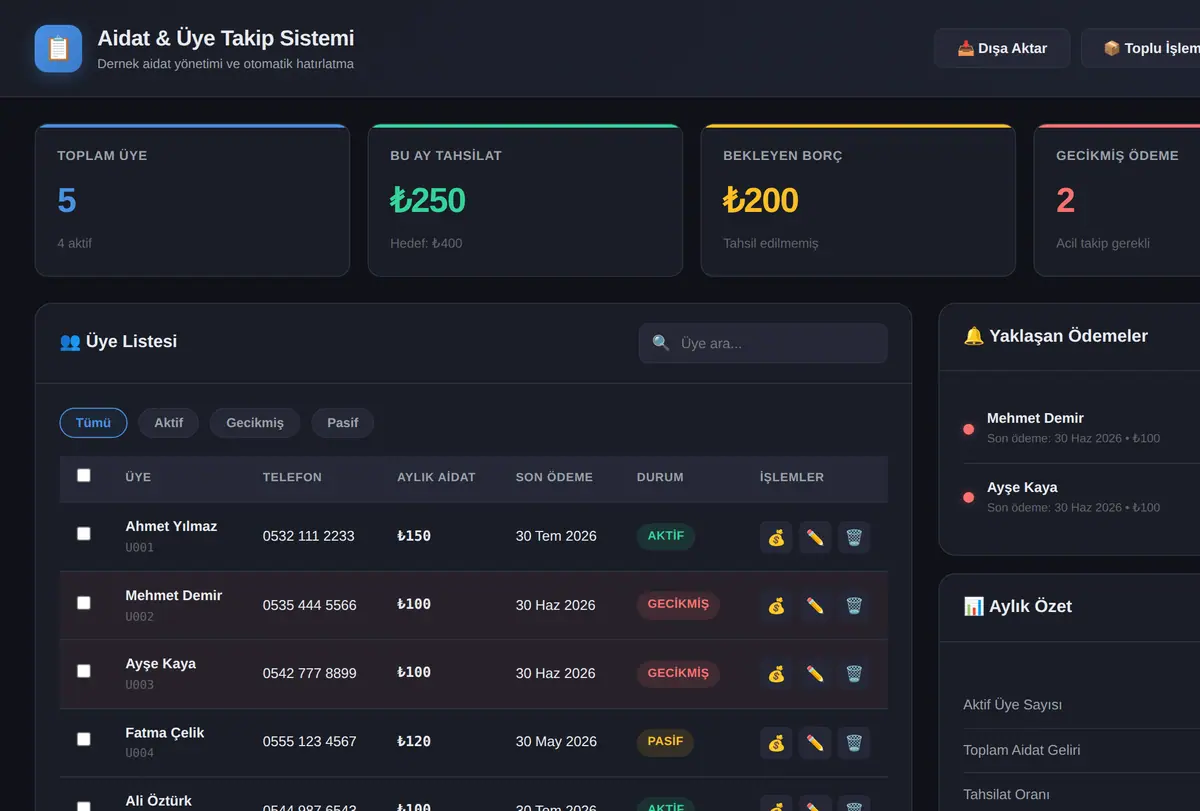Click the GECİKMİŞ badge for Mehmet Demir

pyautogui.click(x=678, y=605)
